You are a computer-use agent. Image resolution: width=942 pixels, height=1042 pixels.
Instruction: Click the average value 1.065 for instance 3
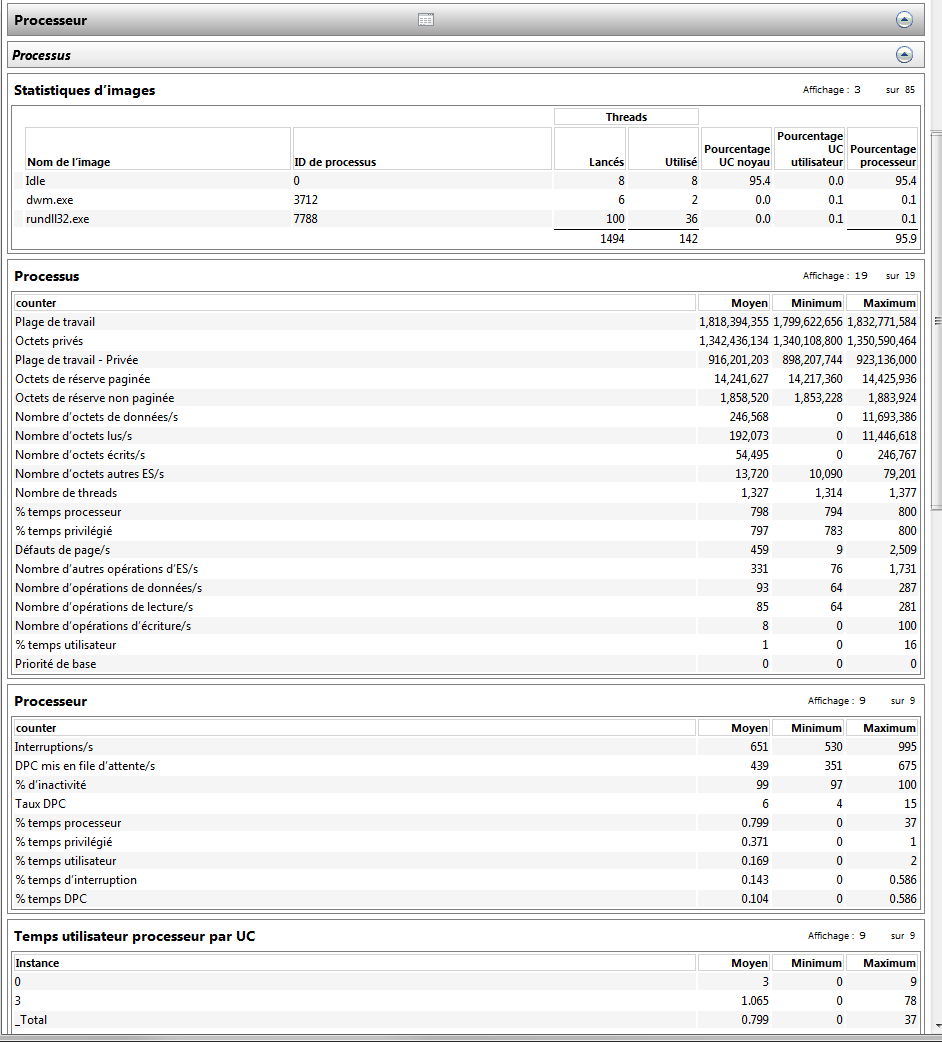[x=755, y=1001]
